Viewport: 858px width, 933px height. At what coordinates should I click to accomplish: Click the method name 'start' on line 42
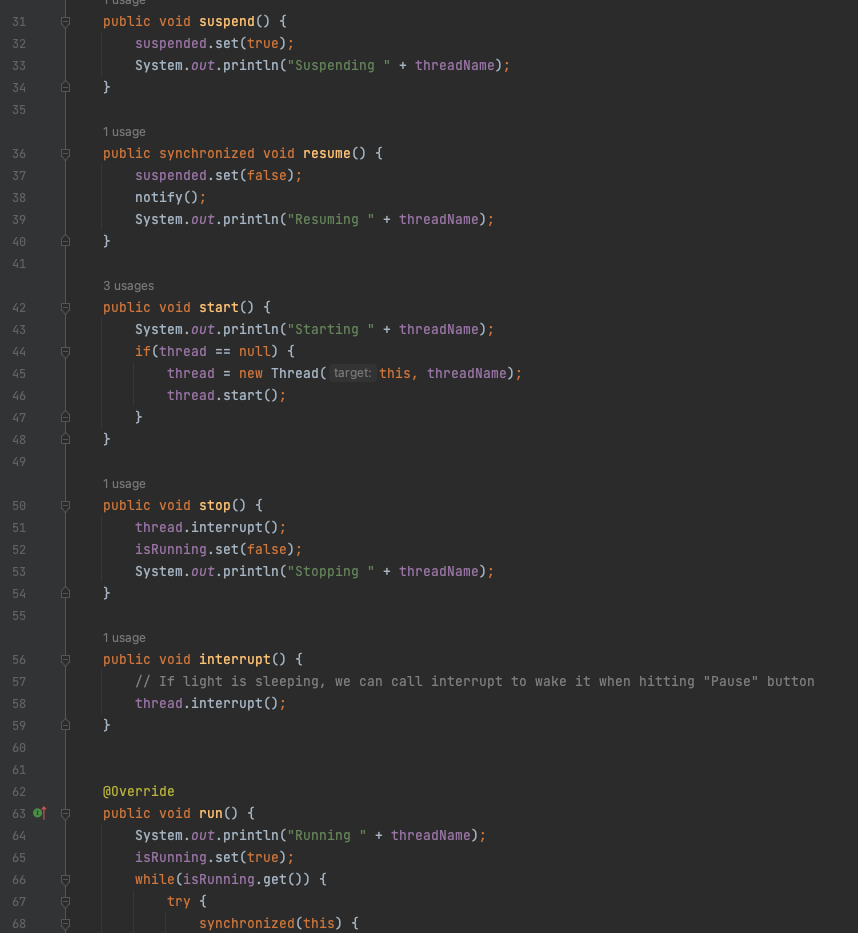(x=218, y=308)
